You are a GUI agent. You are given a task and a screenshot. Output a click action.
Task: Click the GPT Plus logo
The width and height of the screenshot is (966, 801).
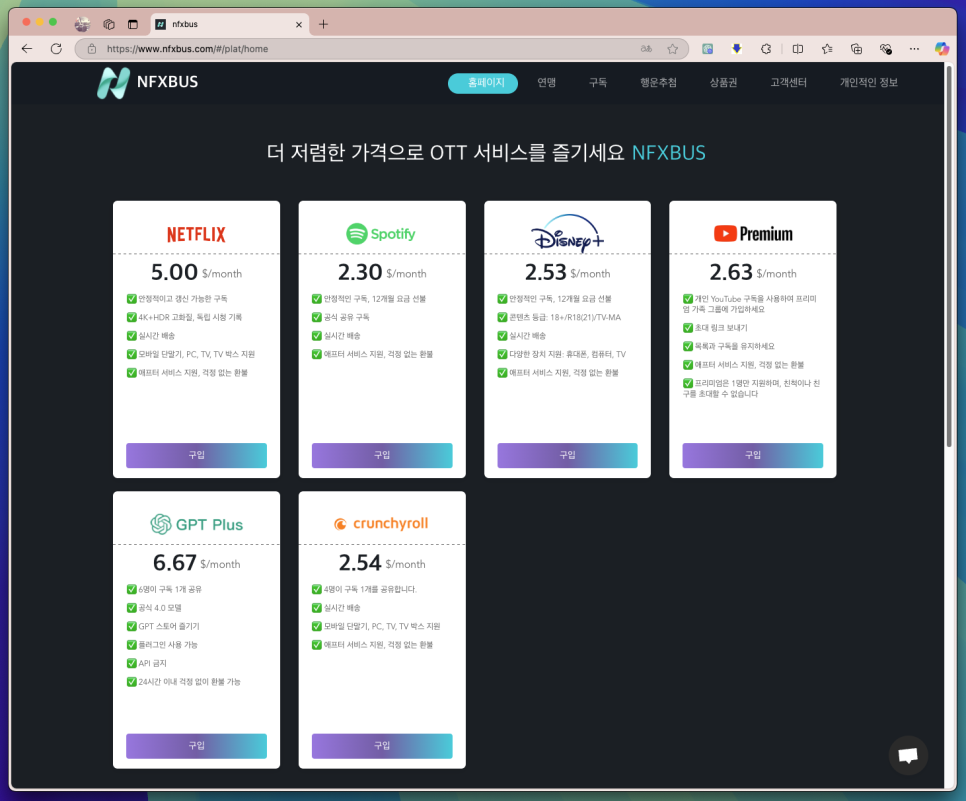pyautogui.click(x=196, y=524)
